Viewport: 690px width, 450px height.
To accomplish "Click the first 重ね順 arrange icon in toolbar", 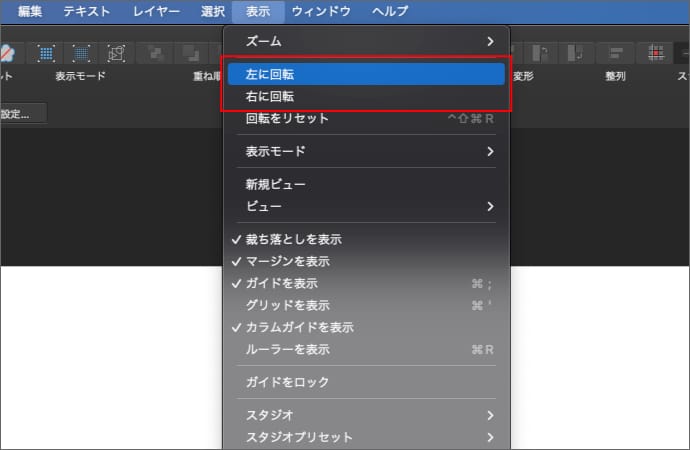I will pyautogui.click(x=154, y=52).
